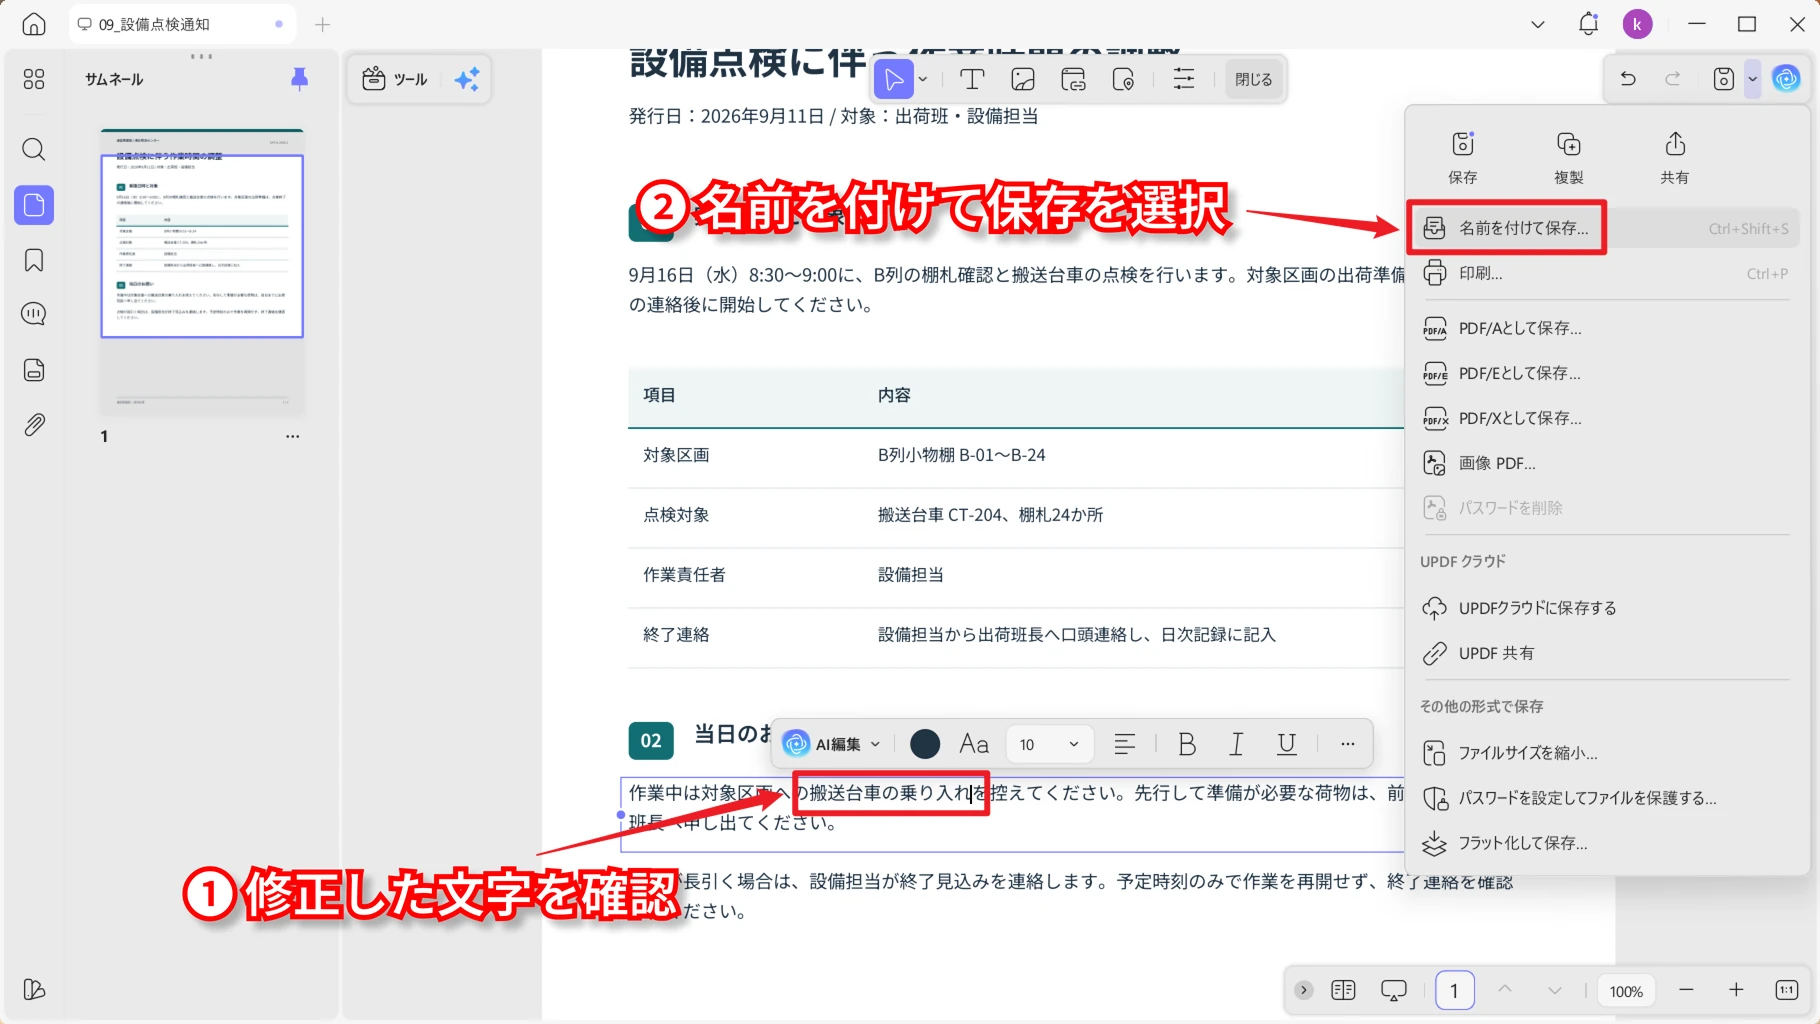Choose PDF/Aとして保存... menu item

click(1605, 328)
